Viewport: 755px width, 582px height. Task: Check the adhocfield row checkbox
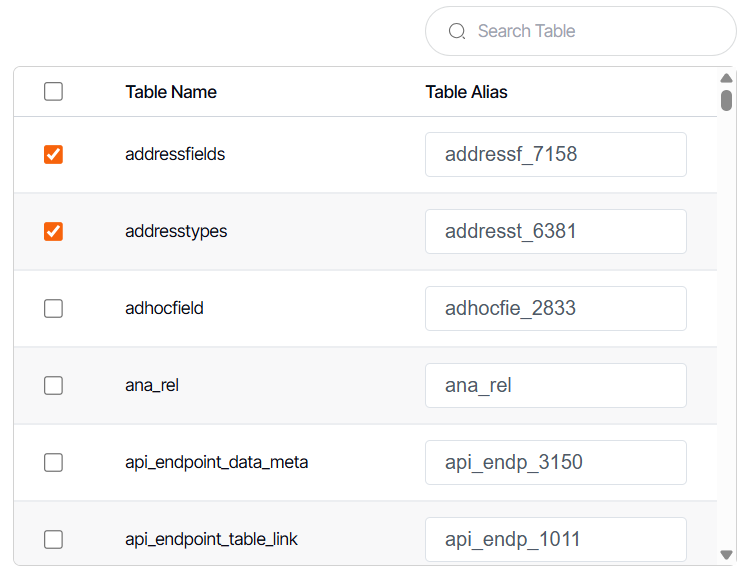pos(54,309)
